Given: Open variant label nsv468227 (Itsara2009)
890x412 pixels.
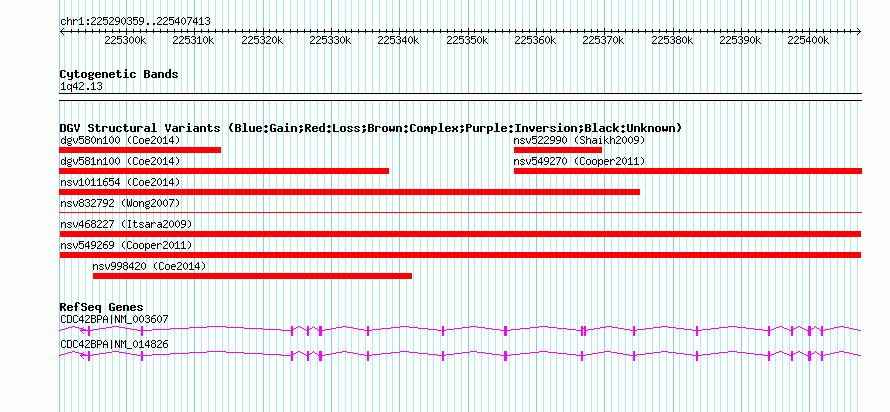Looking at the screenshot, I should click(x=126, y=224).
